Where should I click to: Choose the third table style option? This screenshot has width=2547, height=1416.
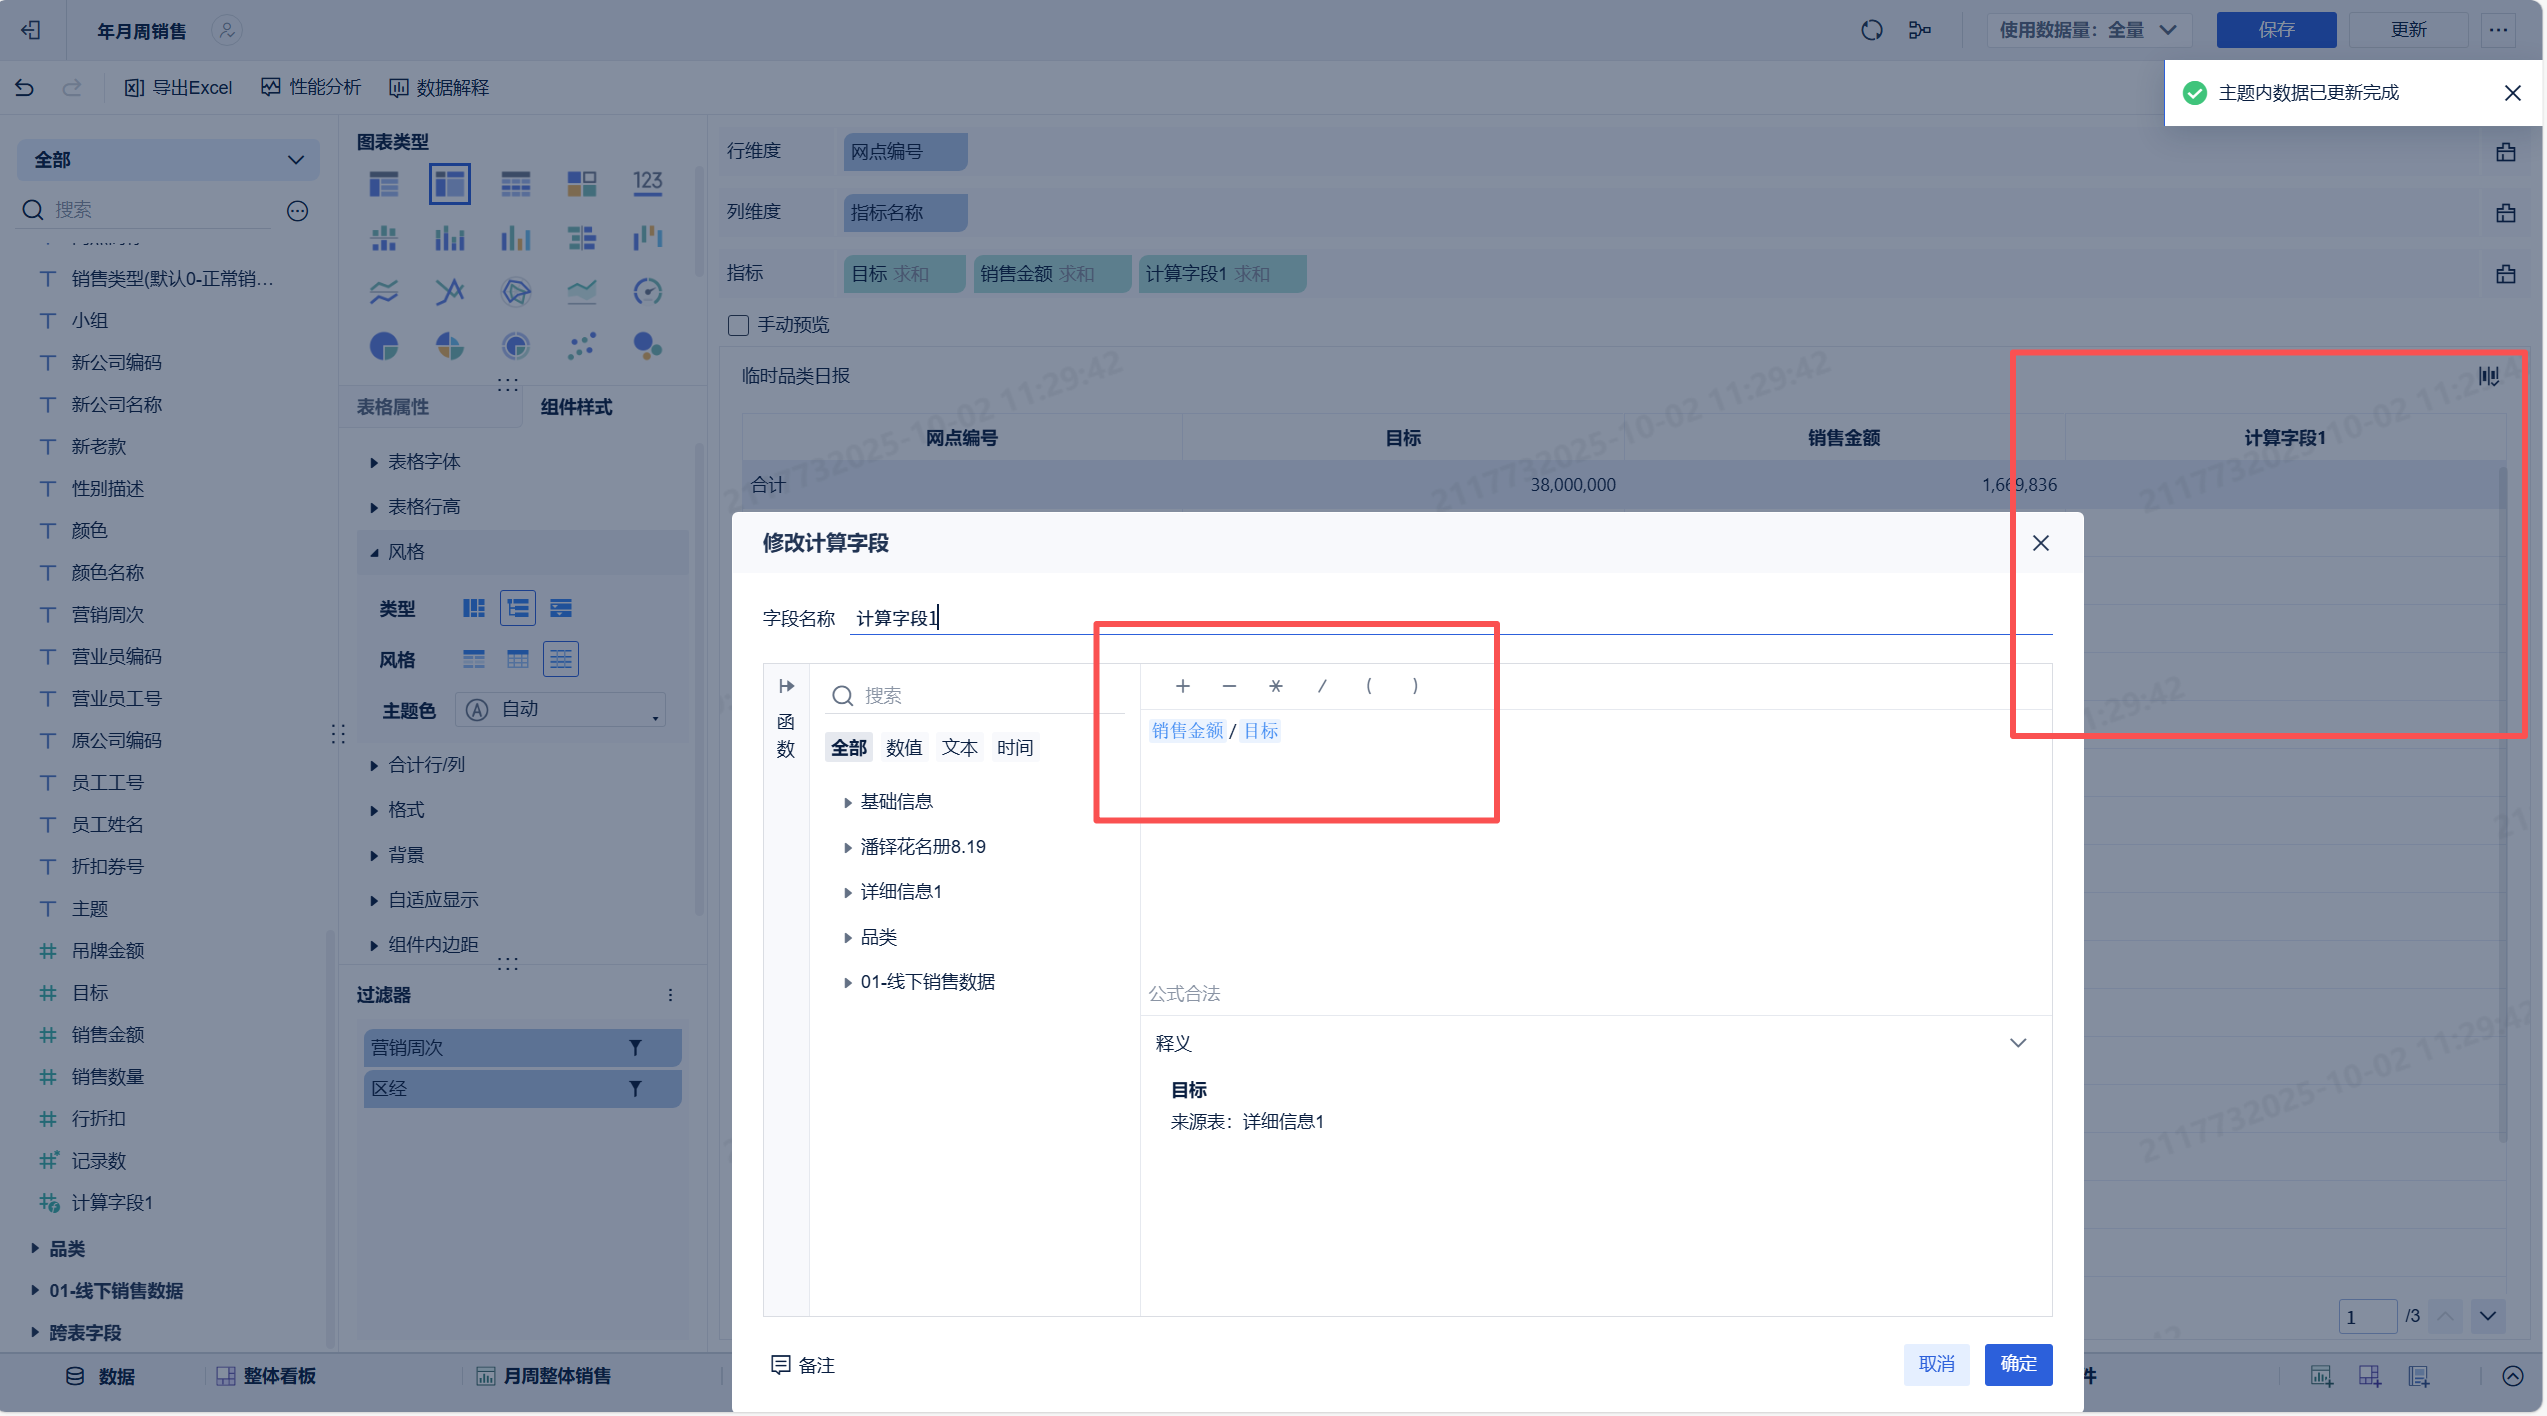pyautogui.click(x=561, y=659)
